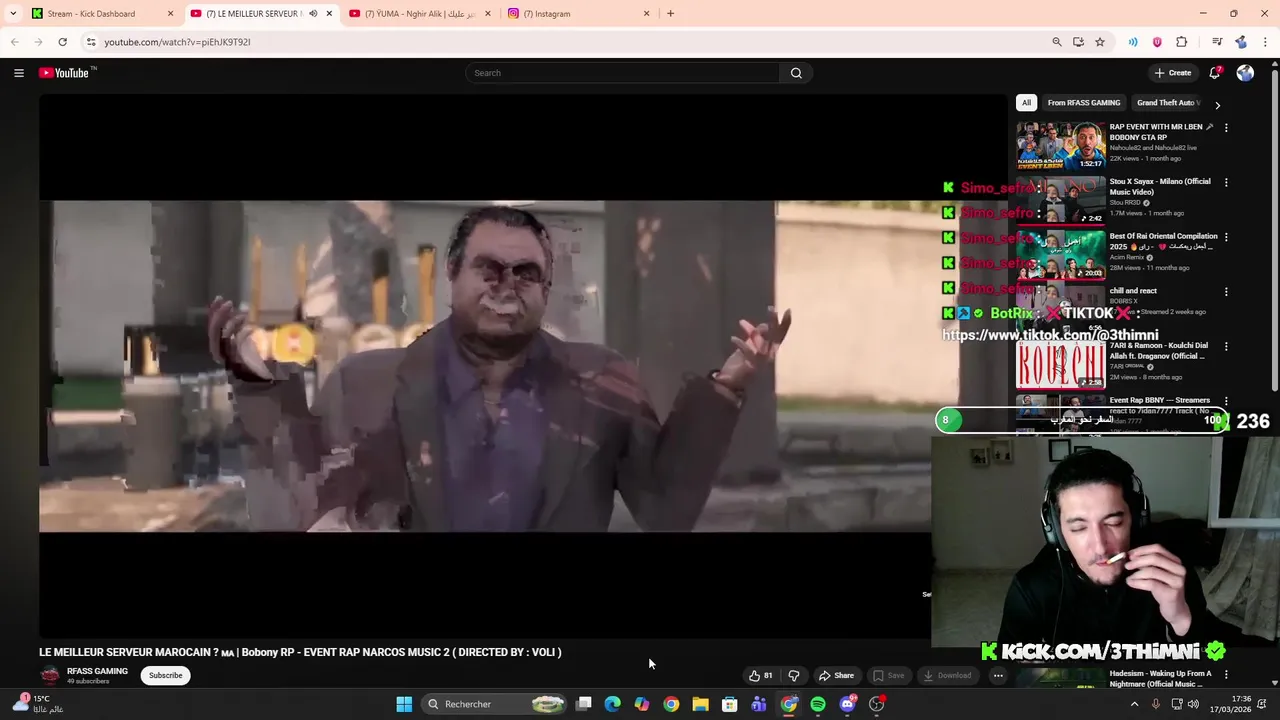Image resolution: width=1280 pixels, height=720 pixels.
Task: Open the tab search dropdown arrow
Action: (13, 14)
